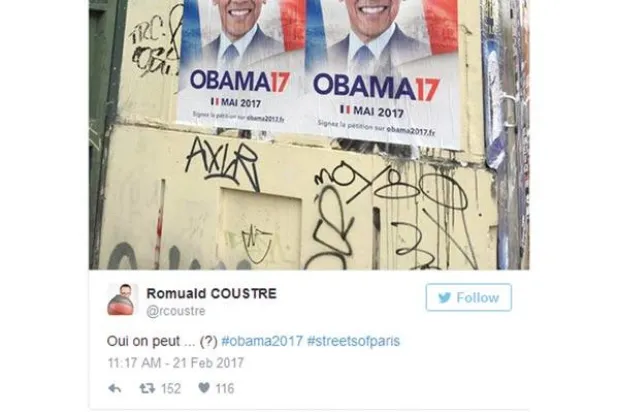Open the left OBAMA17 poster in photo
Screen dimensions: 618x412
pos(240,63)
